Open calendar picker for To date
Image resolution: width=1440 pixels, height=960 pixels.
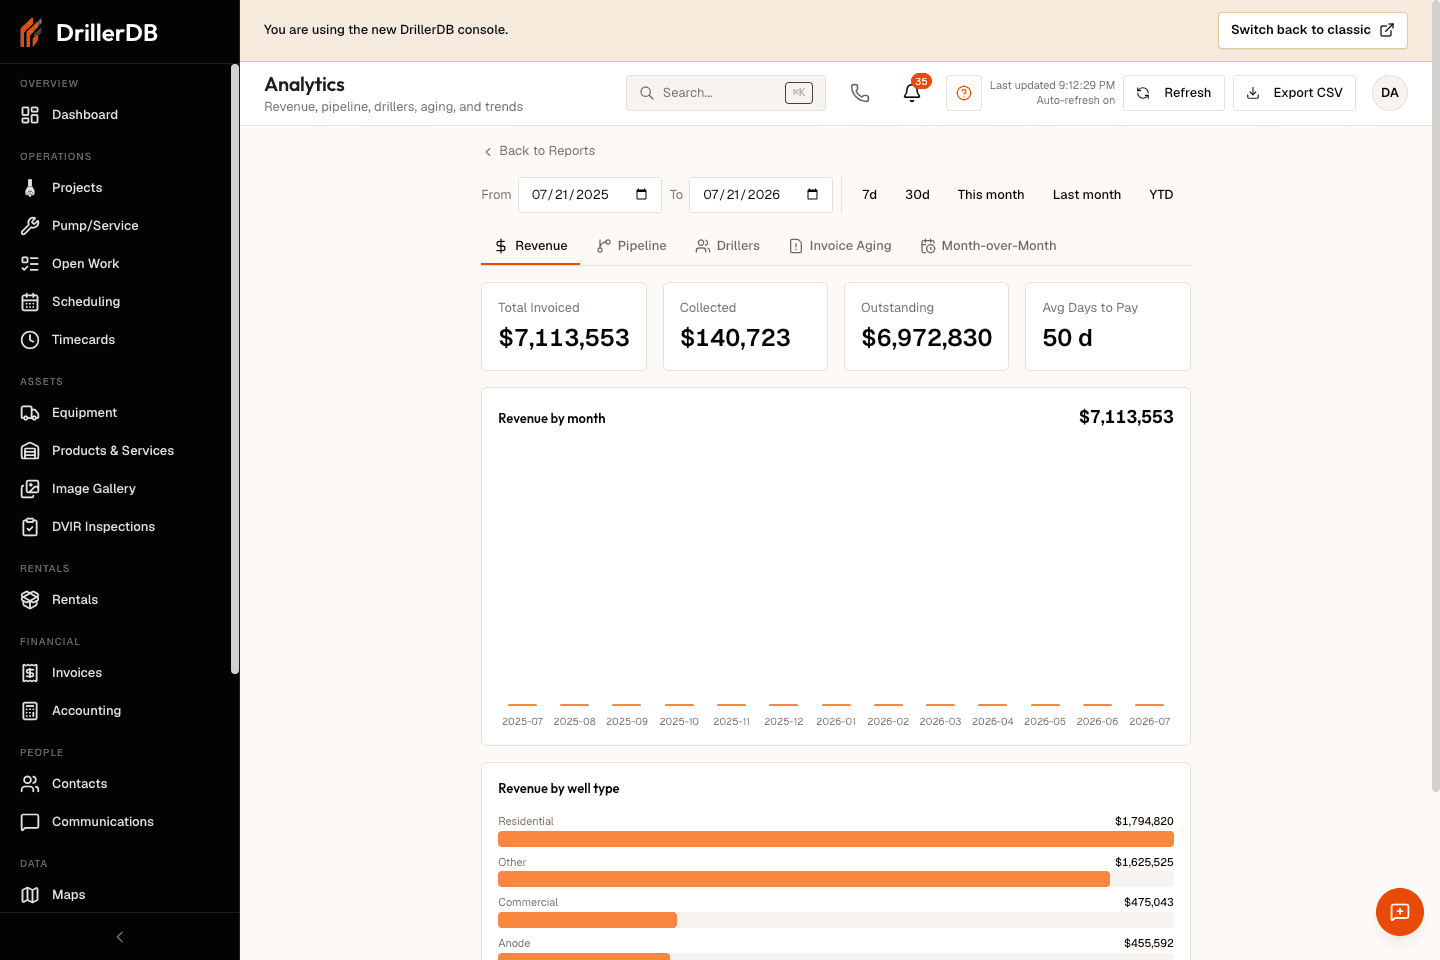click(x=812, y=195)
